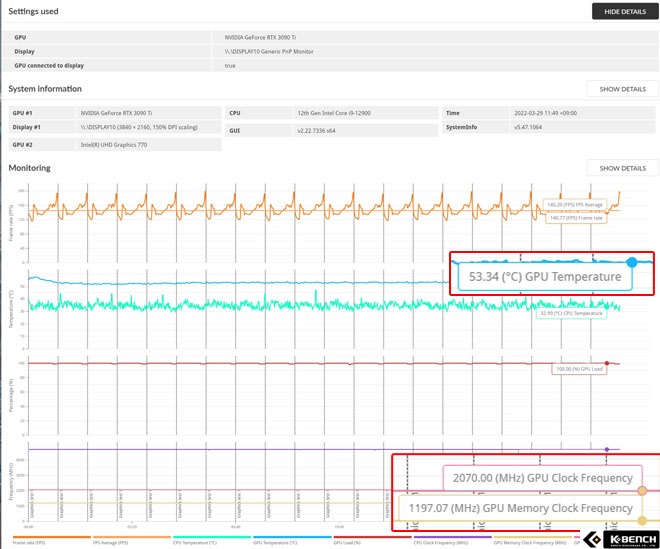Image resolution: width=660 pixels, height=549 pixels.
Task: Click the 'CPU' label in System information
Action: click(235, 113)
